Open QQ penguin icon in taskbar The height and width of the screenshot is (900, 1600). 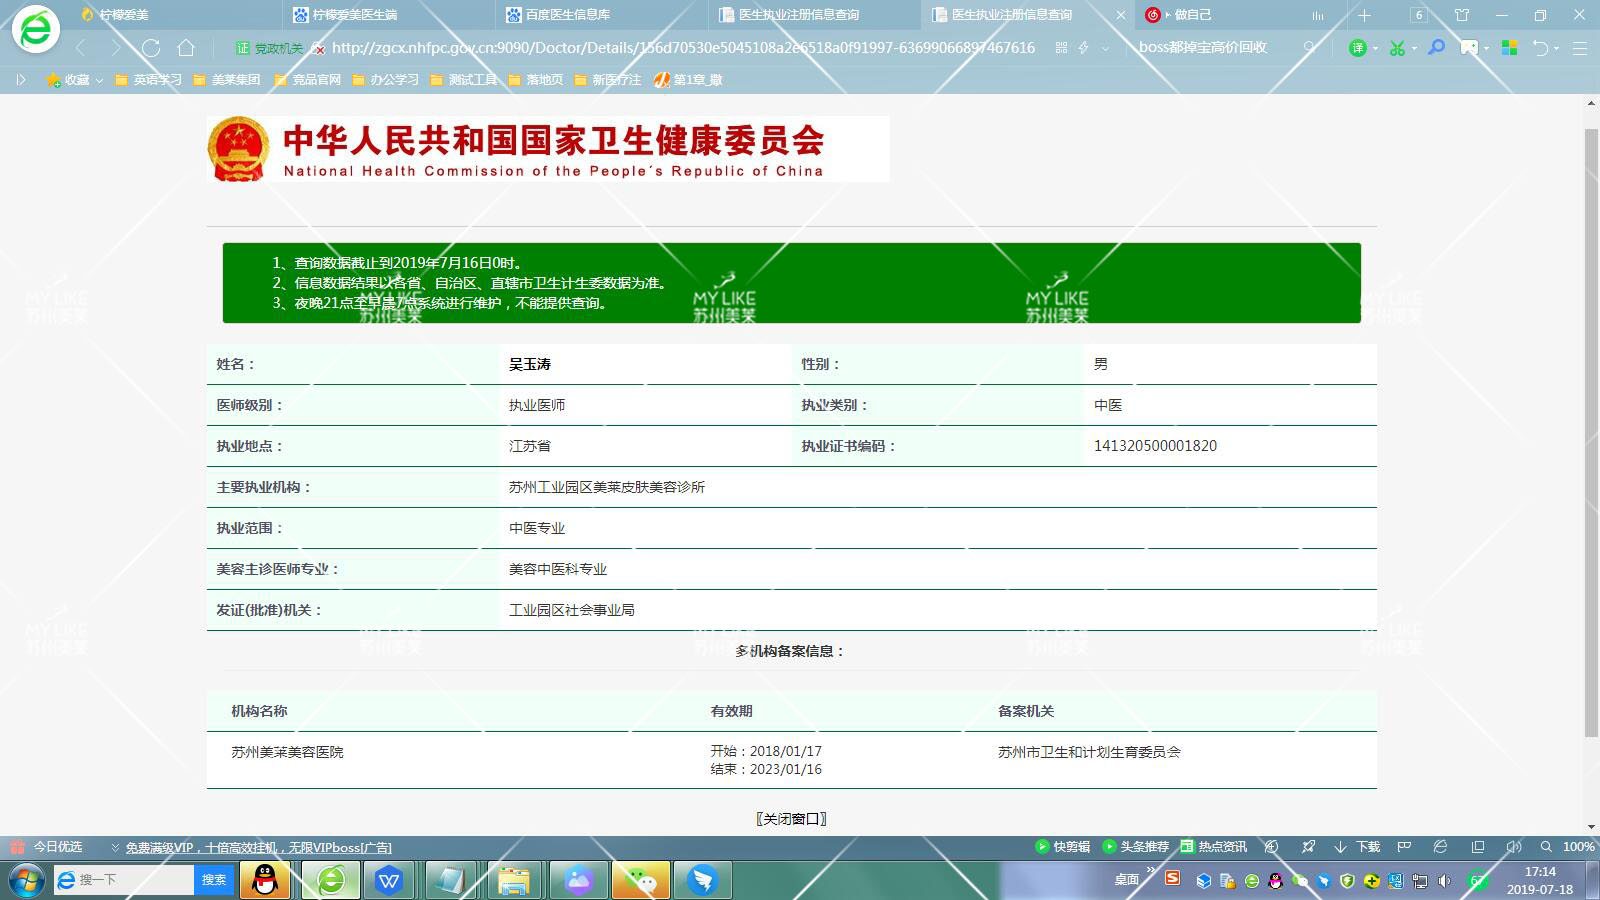(x=265, y=880)
